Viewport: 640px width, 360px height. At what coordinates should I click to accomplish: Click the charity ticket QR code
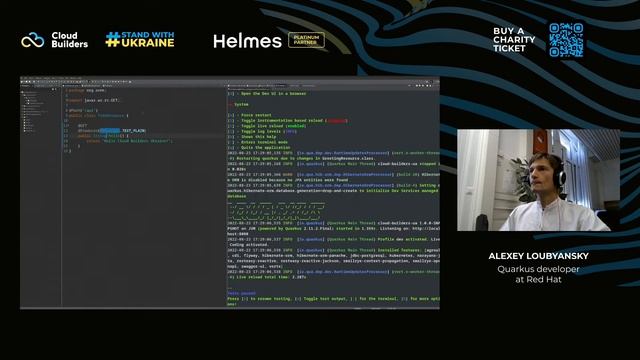pyautogui.click(x=566, y=40)
